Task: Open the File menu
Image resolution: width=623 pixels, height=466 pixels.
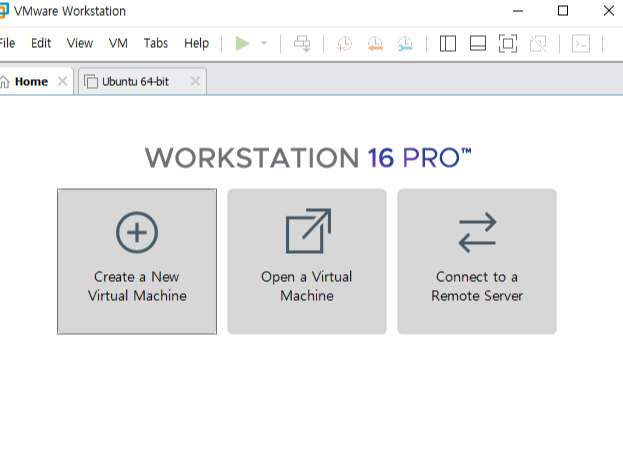Action: 7,43
